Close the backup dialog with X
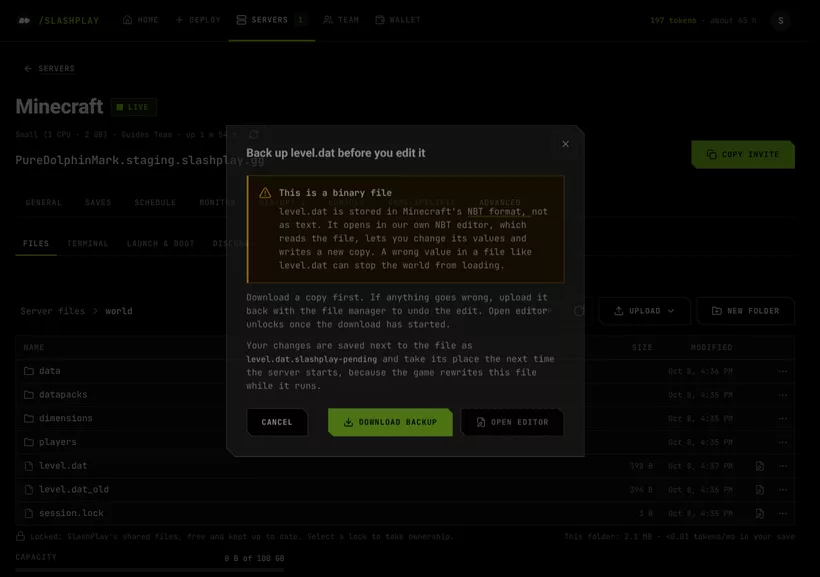The height and width of the screenshot is (577, 820). pos(565,144)
